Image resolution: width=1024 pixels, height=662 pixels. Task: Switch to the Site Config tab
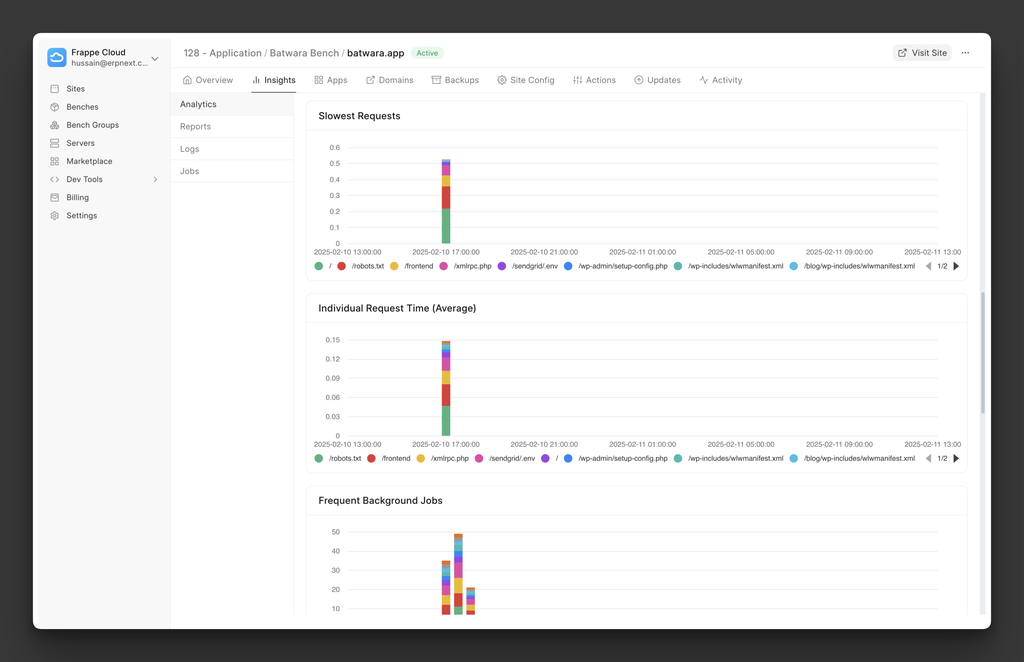525,80
